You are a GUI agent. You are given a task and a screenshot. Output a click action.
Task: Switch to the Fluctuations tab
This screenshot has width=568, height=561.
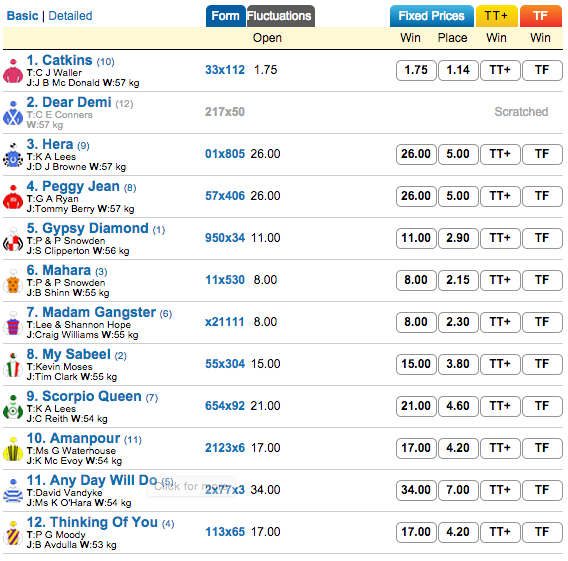tap(280, 16)
